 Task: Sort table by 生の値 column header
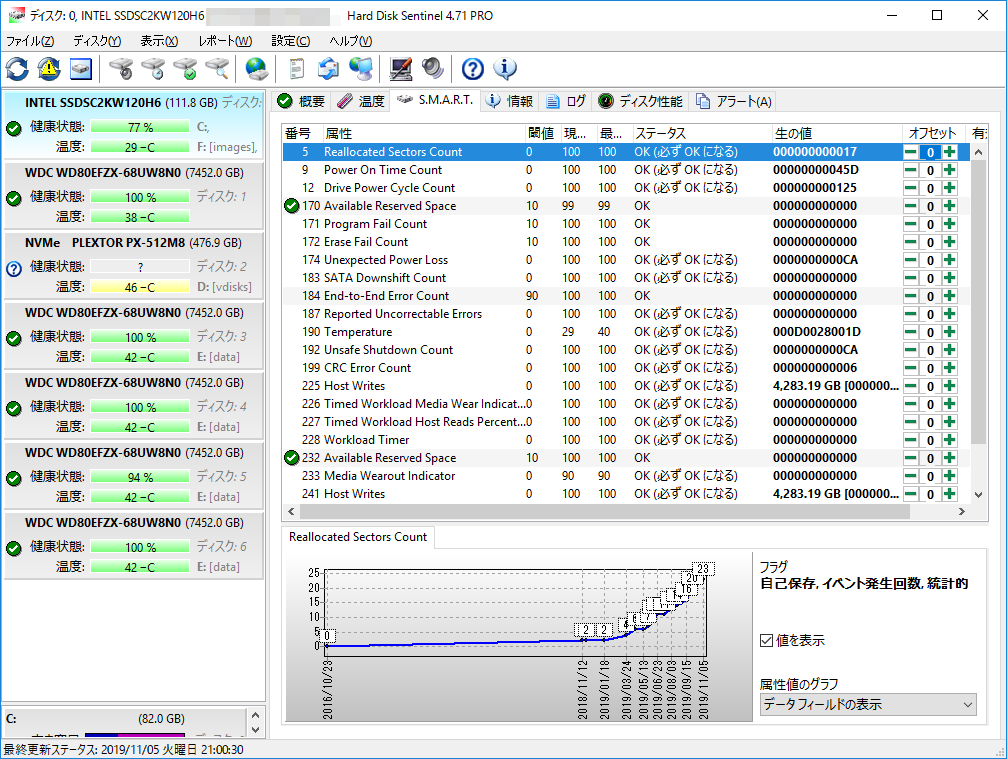pyautogui.click(x=837, y=134)
